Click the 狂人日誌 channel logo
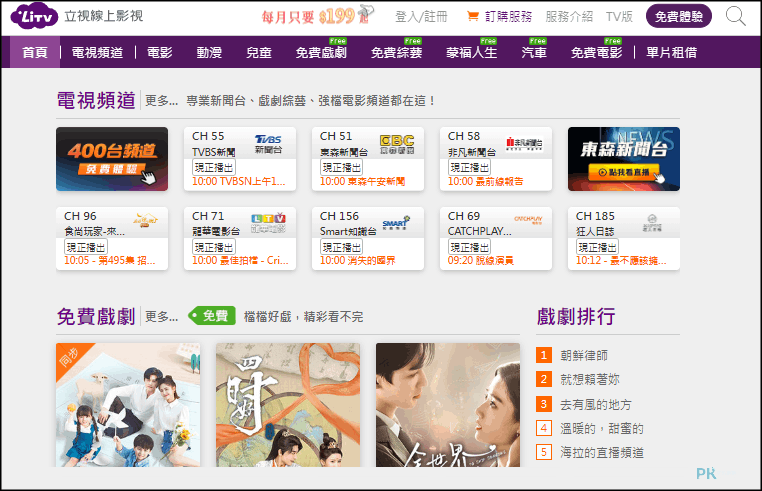762x491 pixels. click(x=652, y=223)
